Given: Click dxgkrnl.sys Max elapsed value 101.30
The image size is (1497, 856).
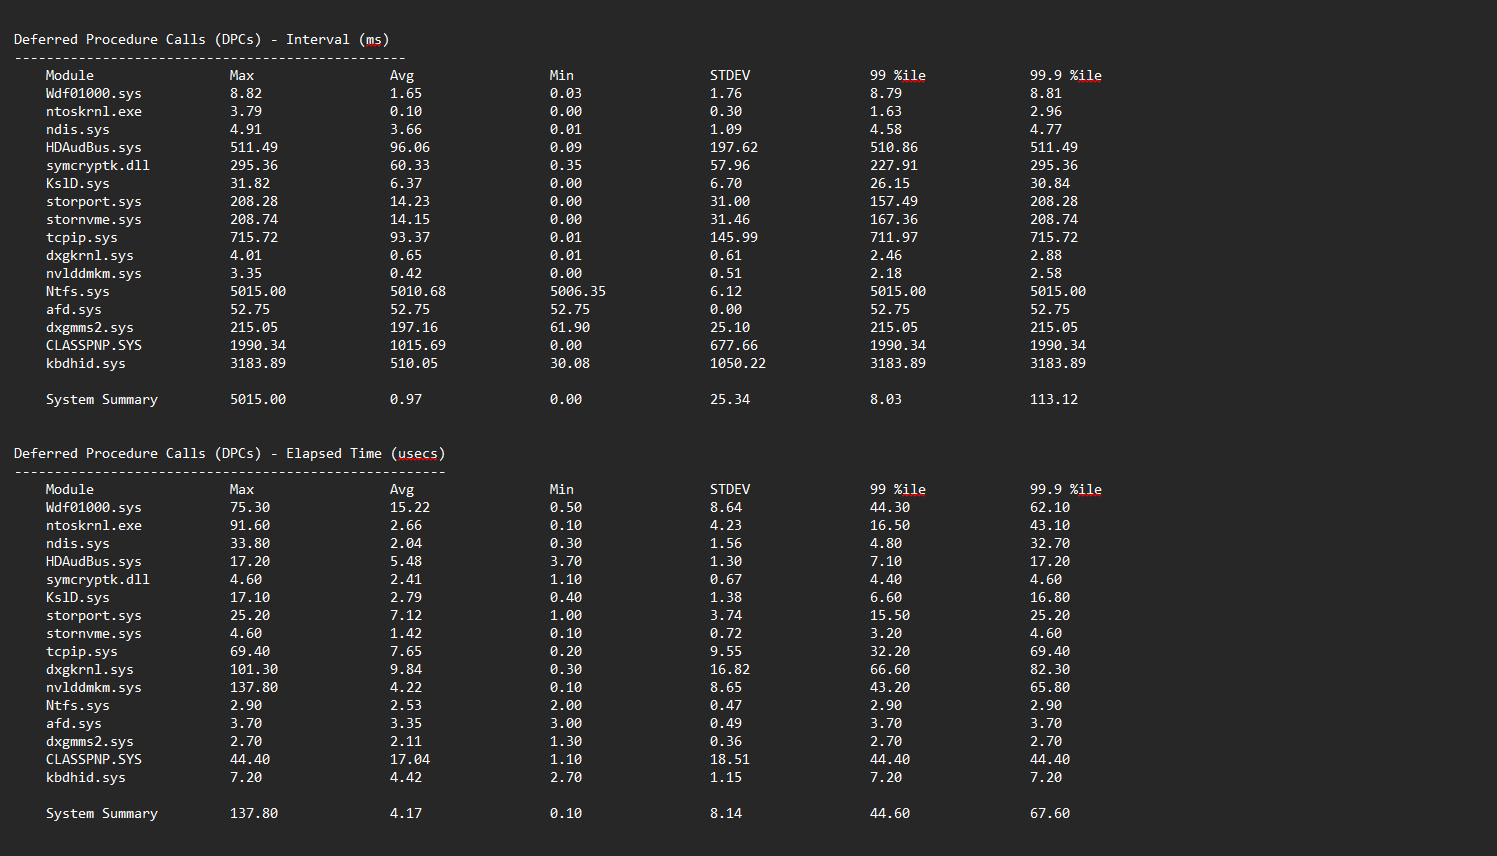Looking at the screenshot, I should 253,670.
